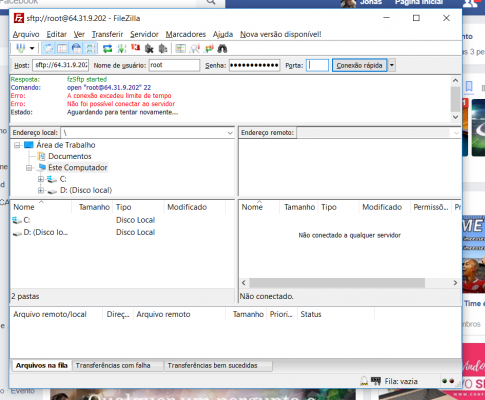The width and height of the screenshot is (485, 400).
Task: Select the C: row in local list
Action: (x=122, y=220)
